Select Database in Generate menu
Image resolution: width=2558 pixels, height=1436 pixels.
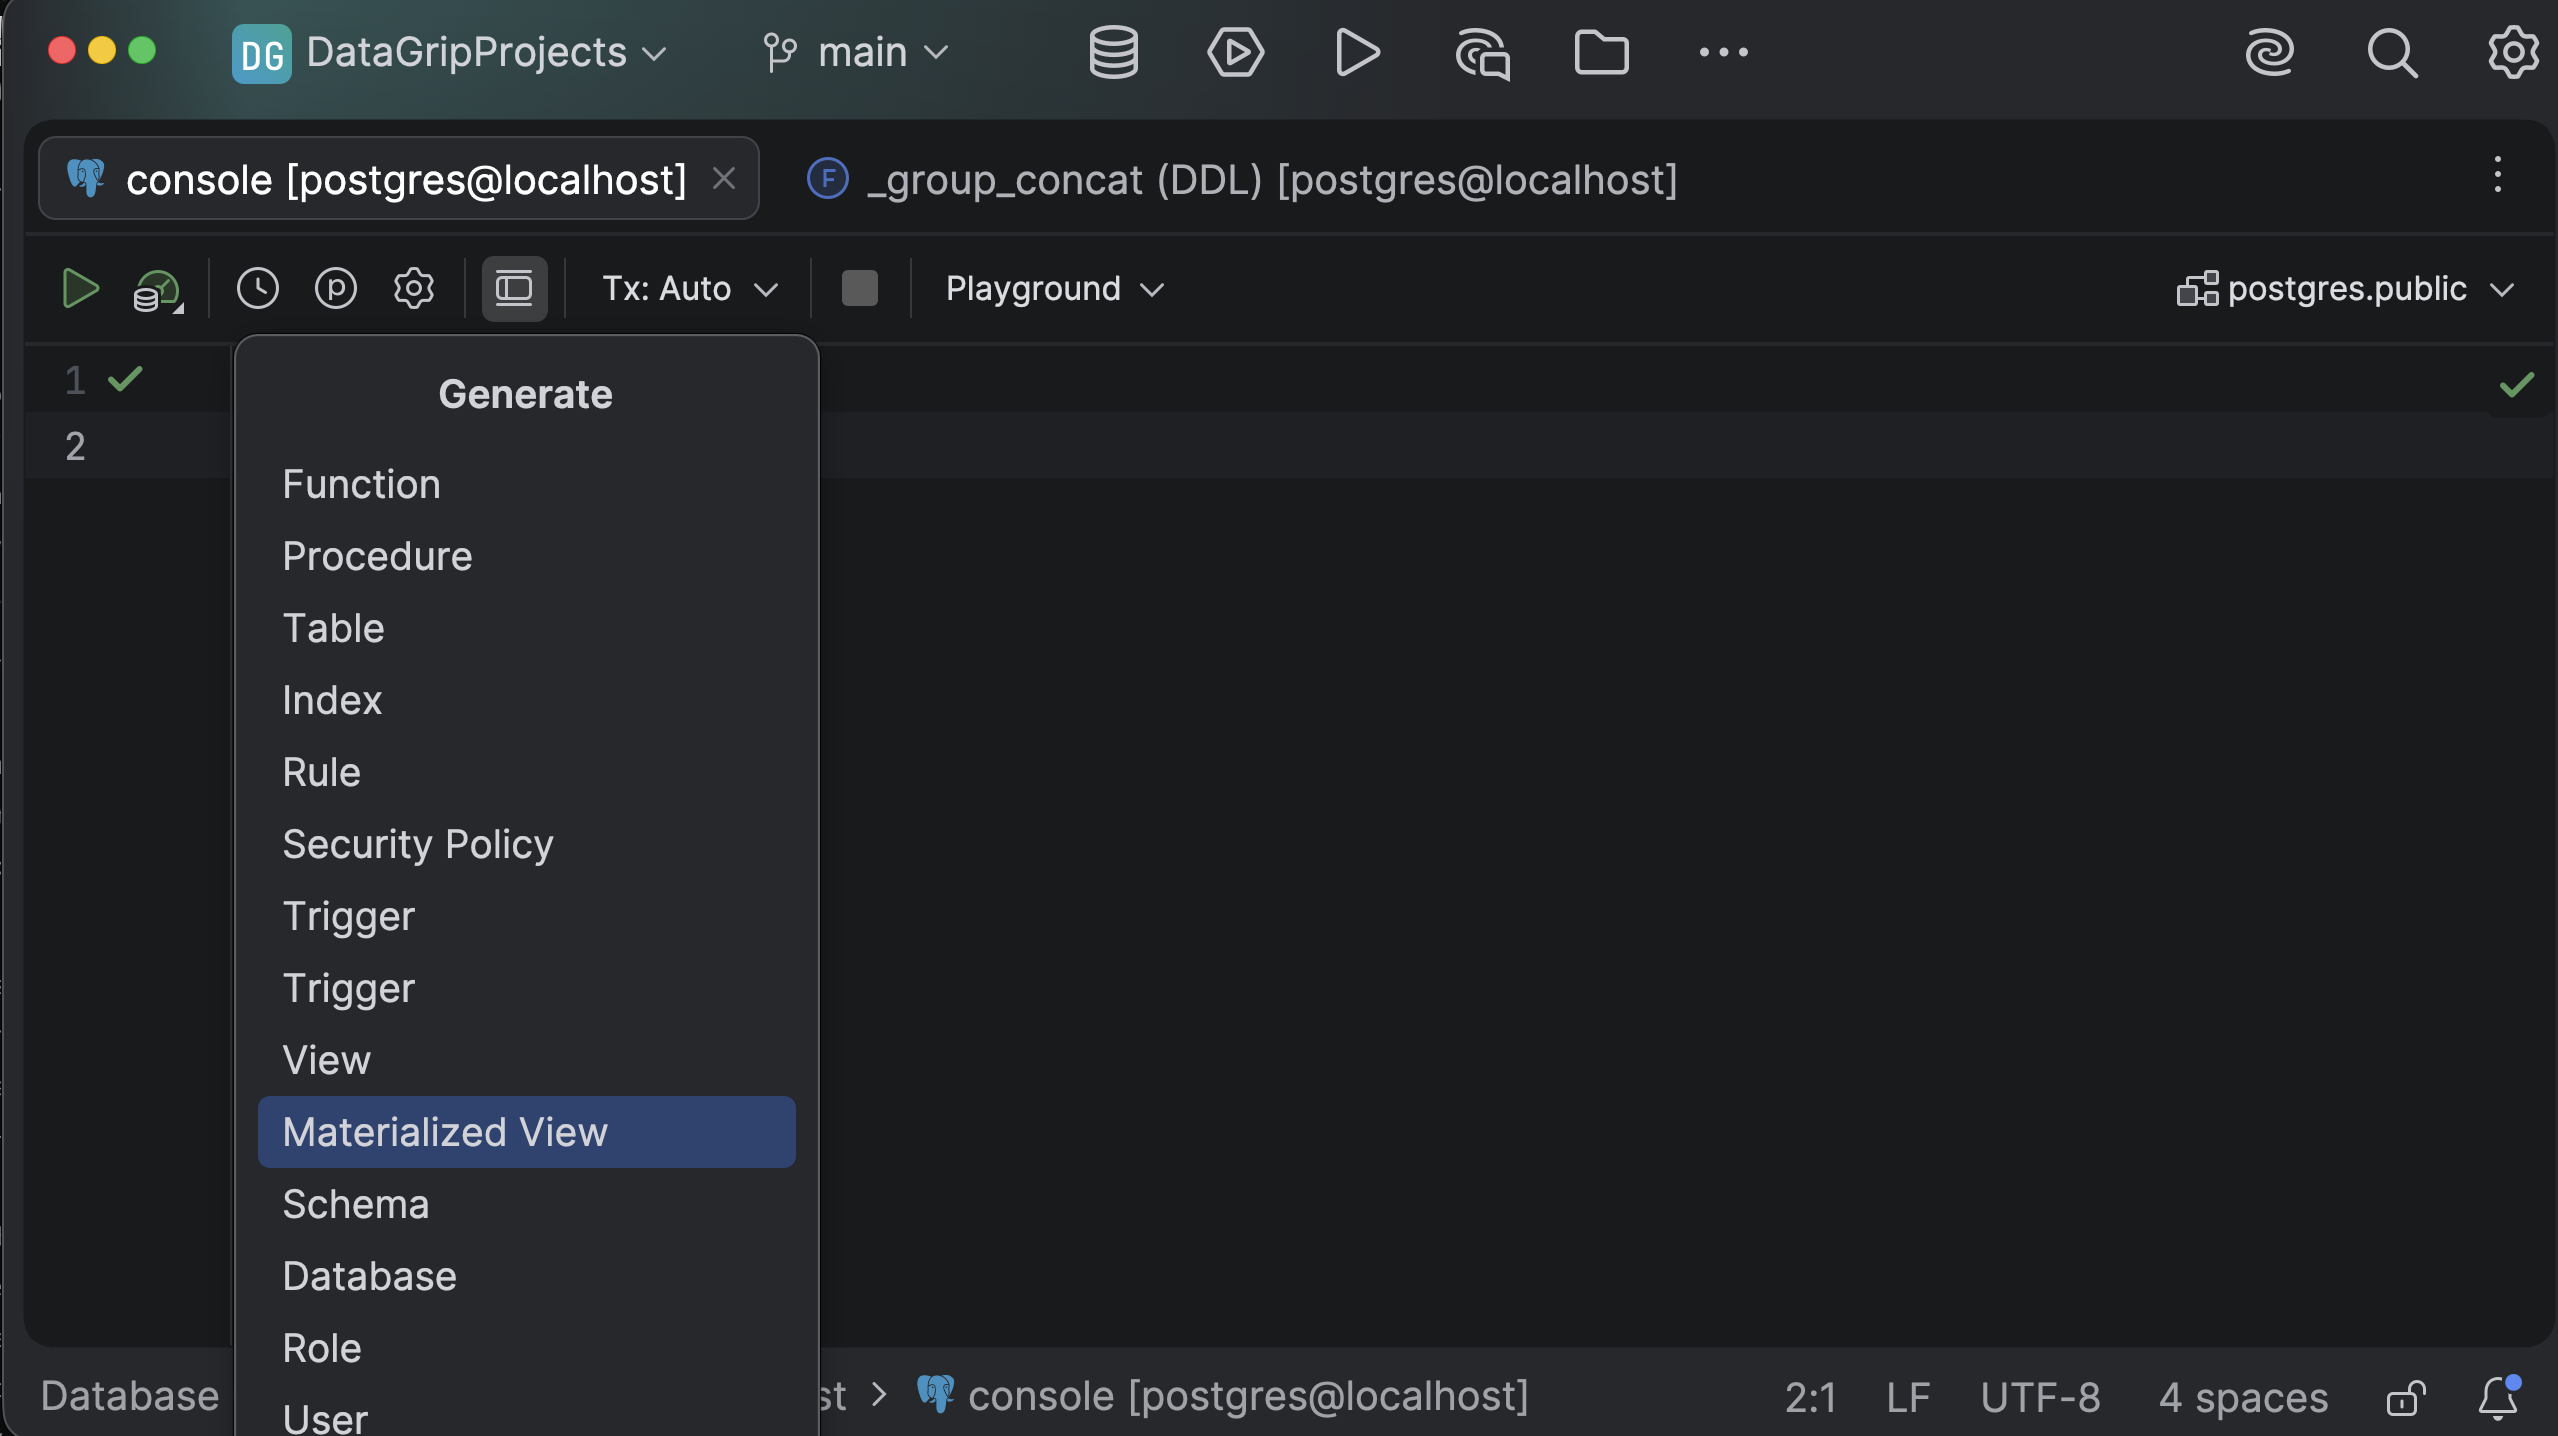click(527, 1276)
